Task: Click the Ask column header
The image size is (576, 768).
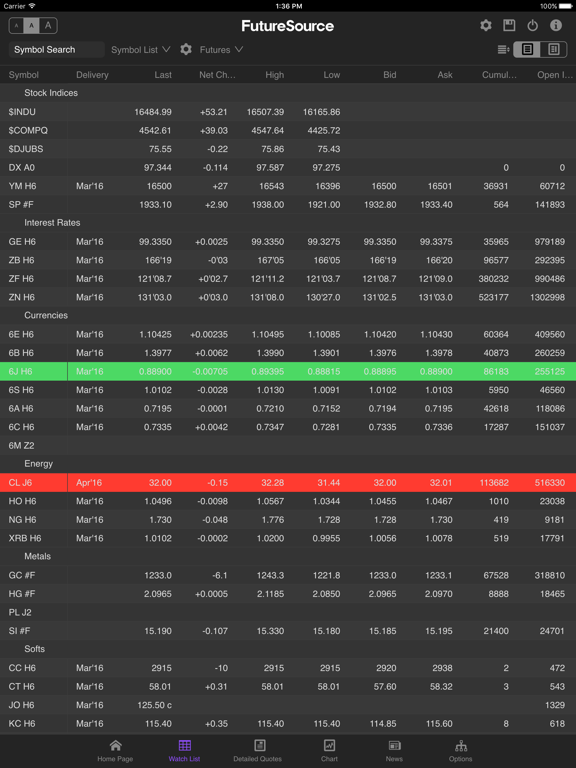Action: click(x=445, y=75)
